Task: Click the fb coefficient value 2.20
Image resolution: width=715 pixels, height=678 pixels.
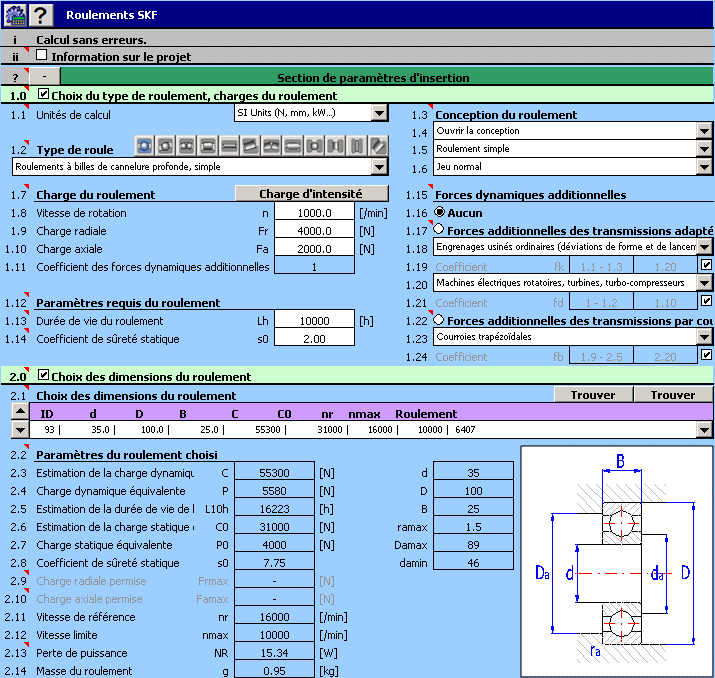Action: click(x=665, y=357)
